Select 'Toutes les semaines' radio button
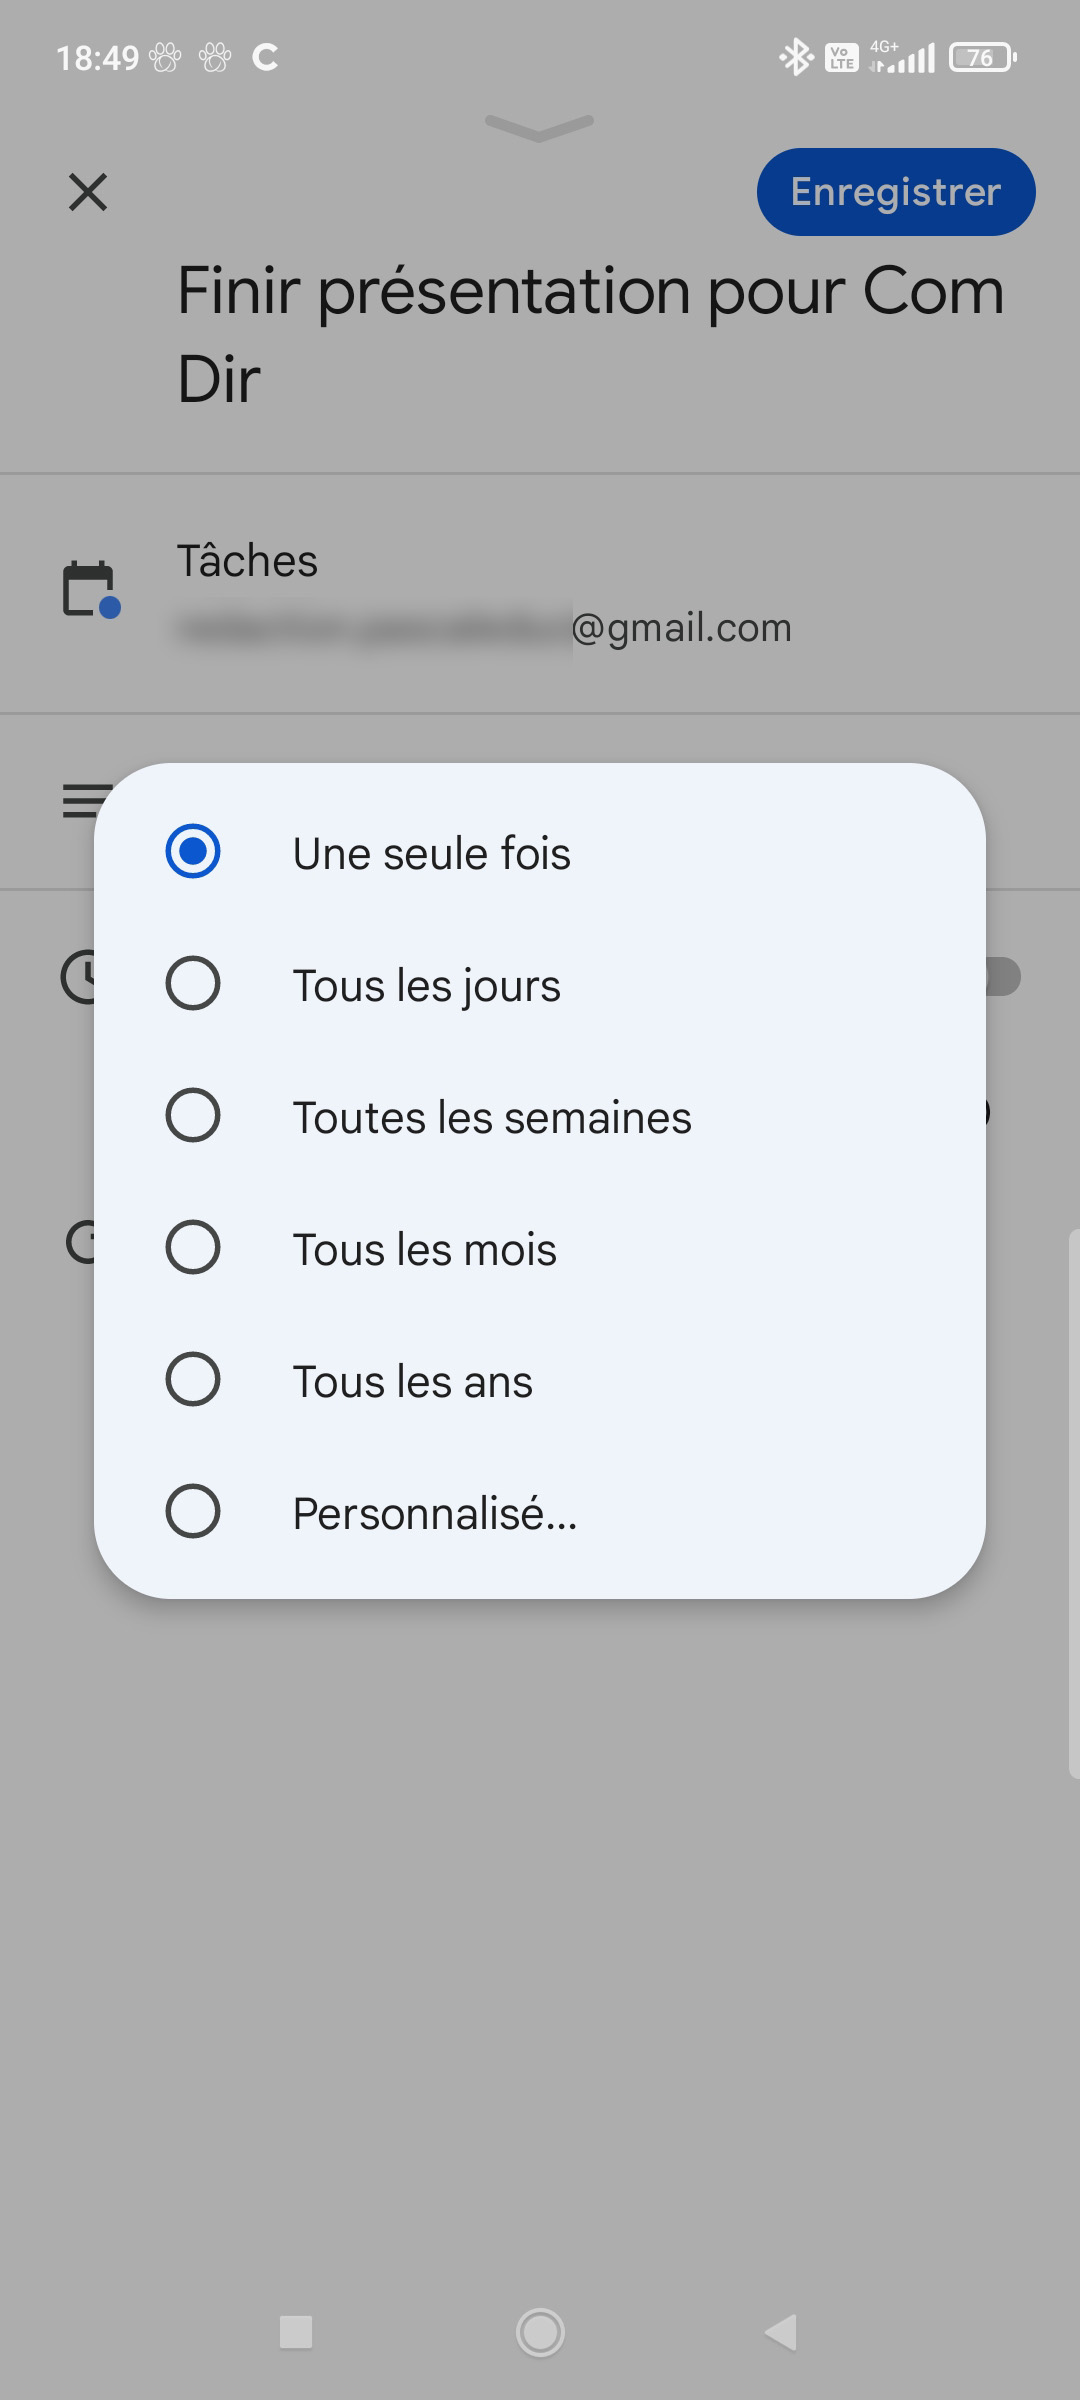Image resolution: width=1080 pixels, height=2400 pixels. click(193, 1116)
